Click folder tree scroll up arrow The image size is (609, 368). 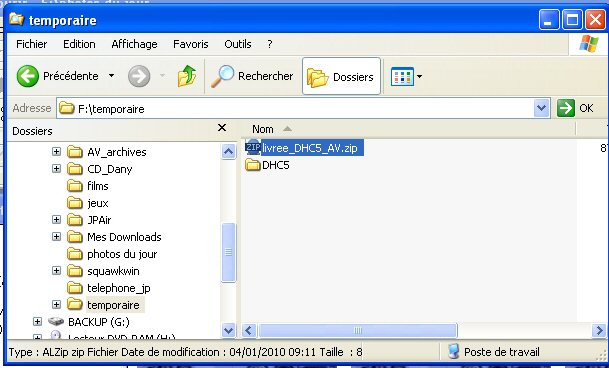point(228,151)
